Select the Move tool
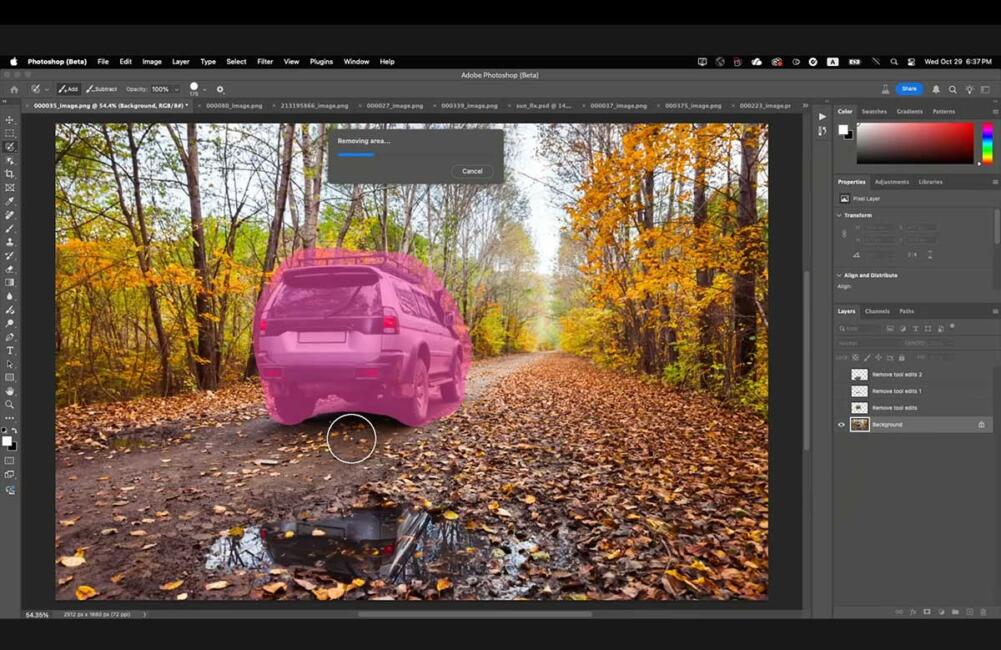 tap(10, 120)
